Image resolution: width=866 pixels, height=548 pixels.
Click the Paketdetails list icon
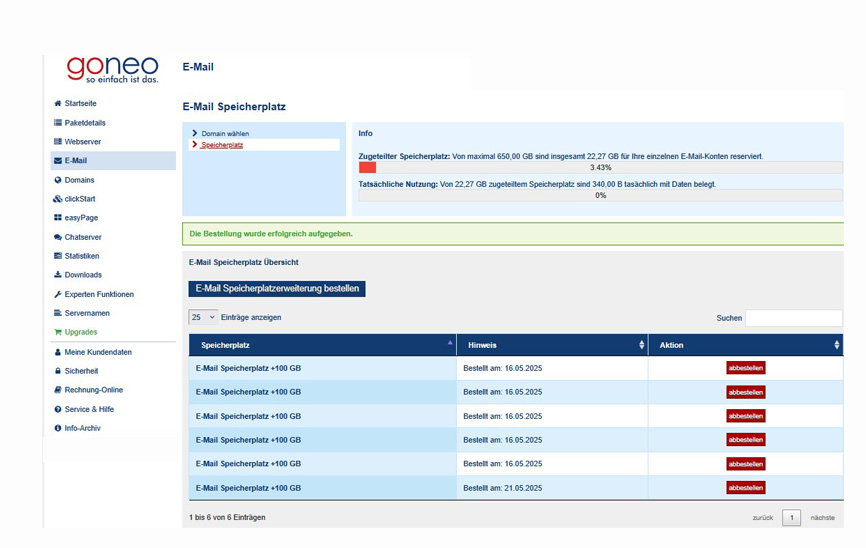coord(57,123)
